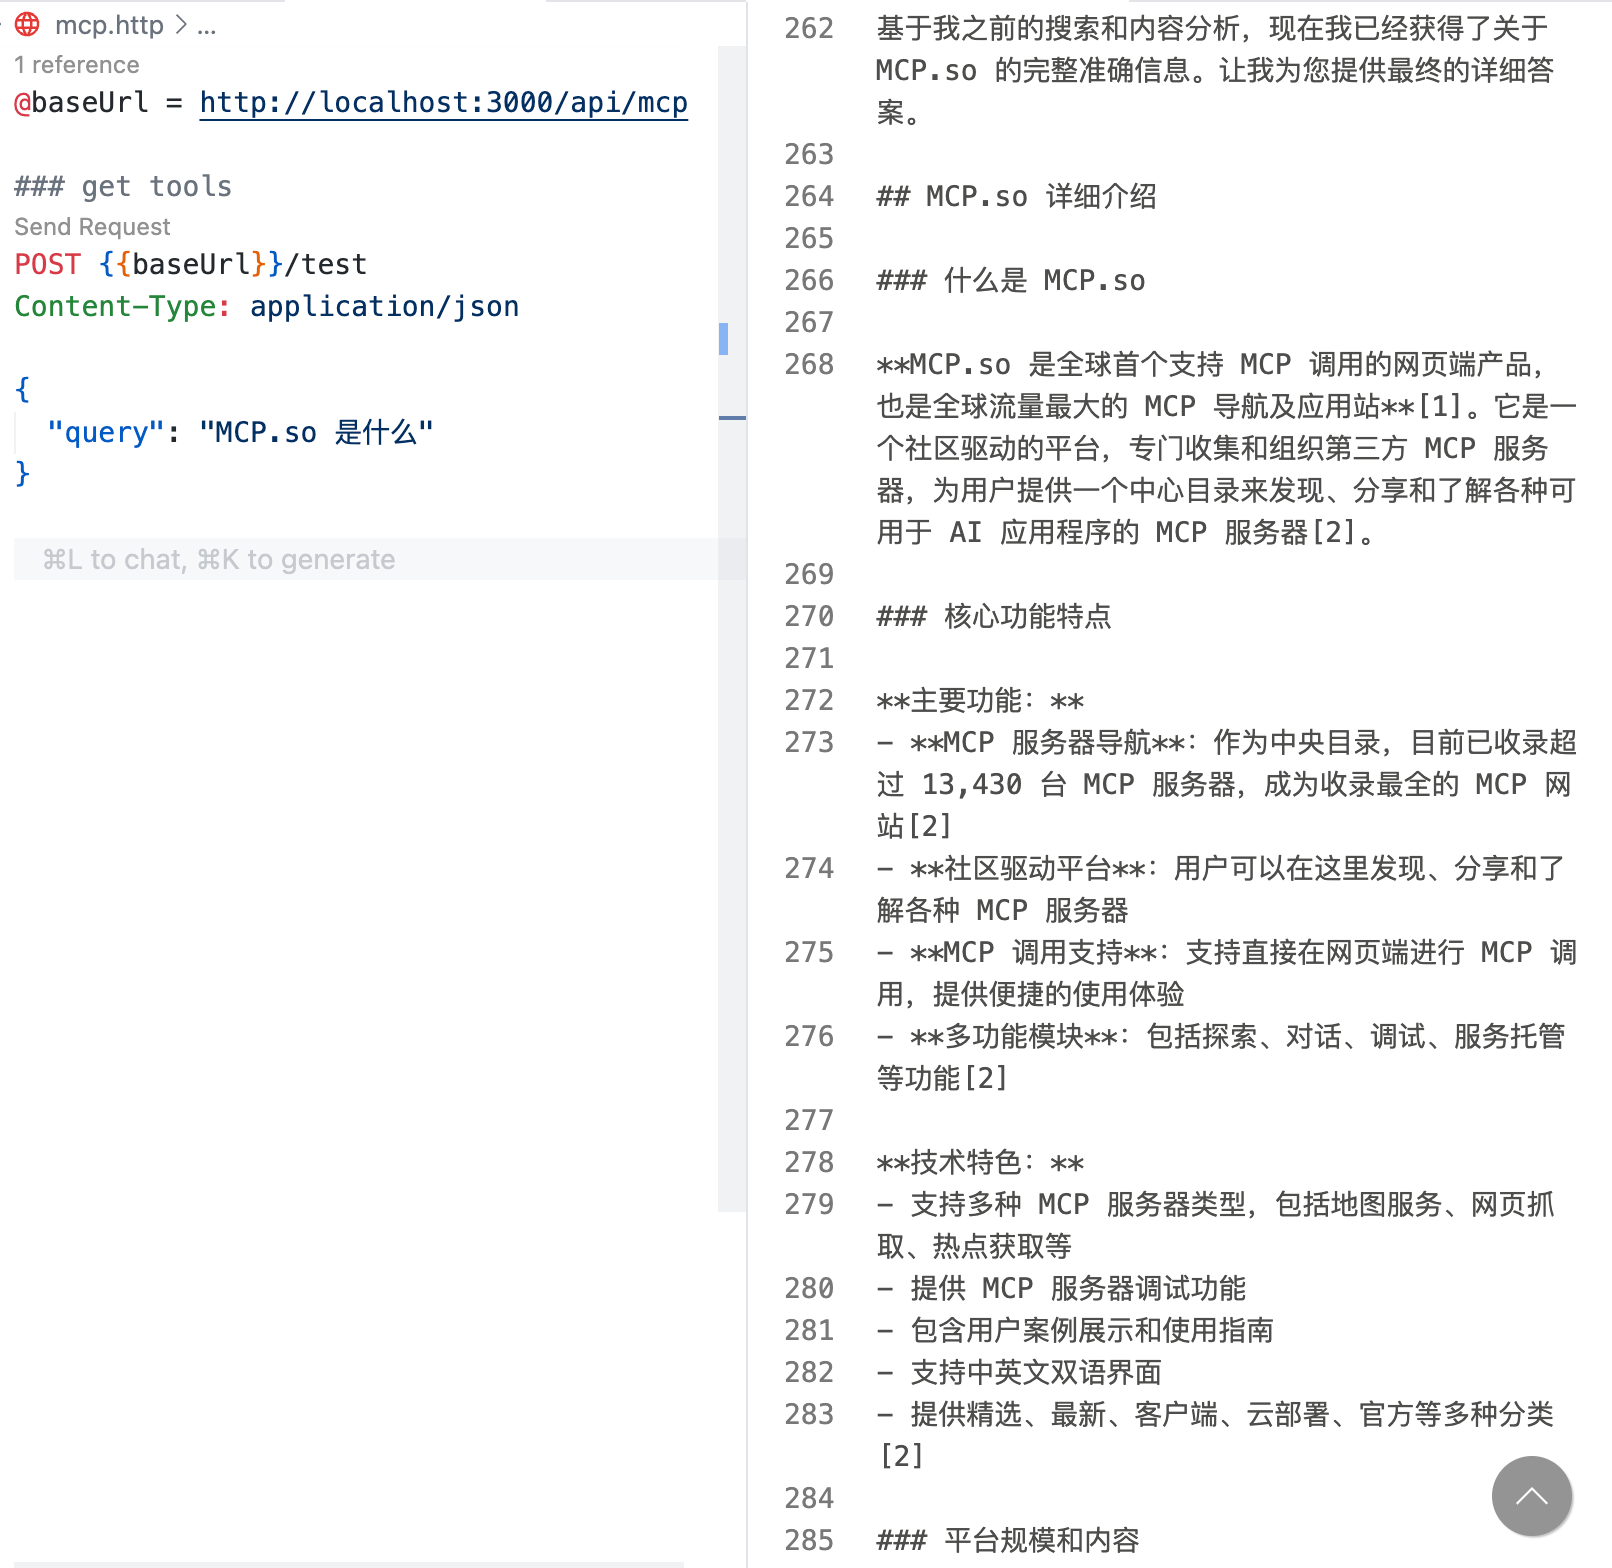Click the "## MCP.so 详细介绍" heading on line 264
This screenshot has width=1612, height=1568.
click(1016, 197)
